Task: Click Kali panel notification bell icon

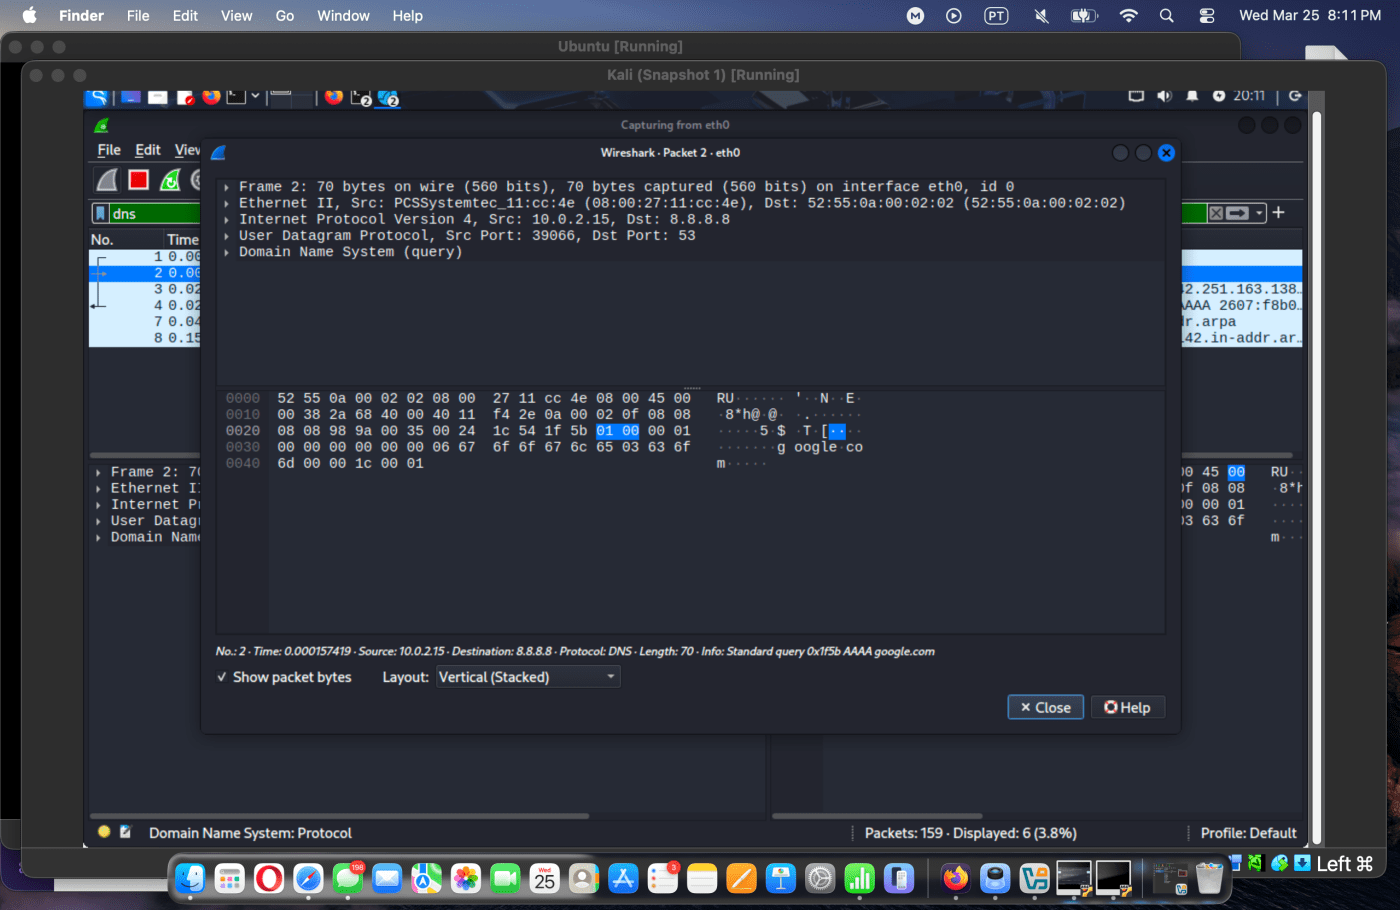Action: pos(1192,96)
